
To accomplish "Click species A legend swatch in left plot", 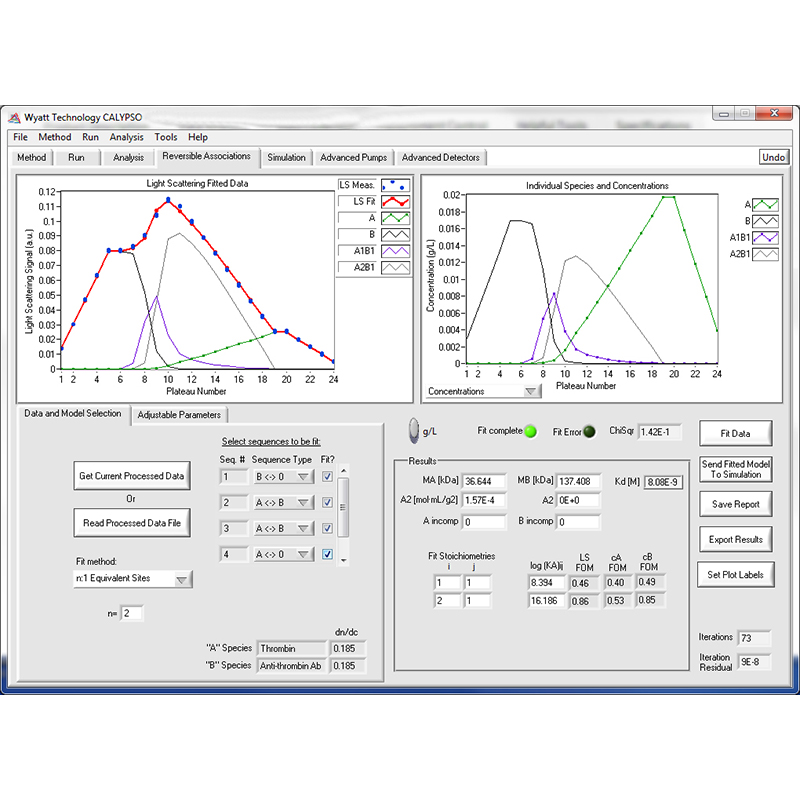I will (395, 218).
